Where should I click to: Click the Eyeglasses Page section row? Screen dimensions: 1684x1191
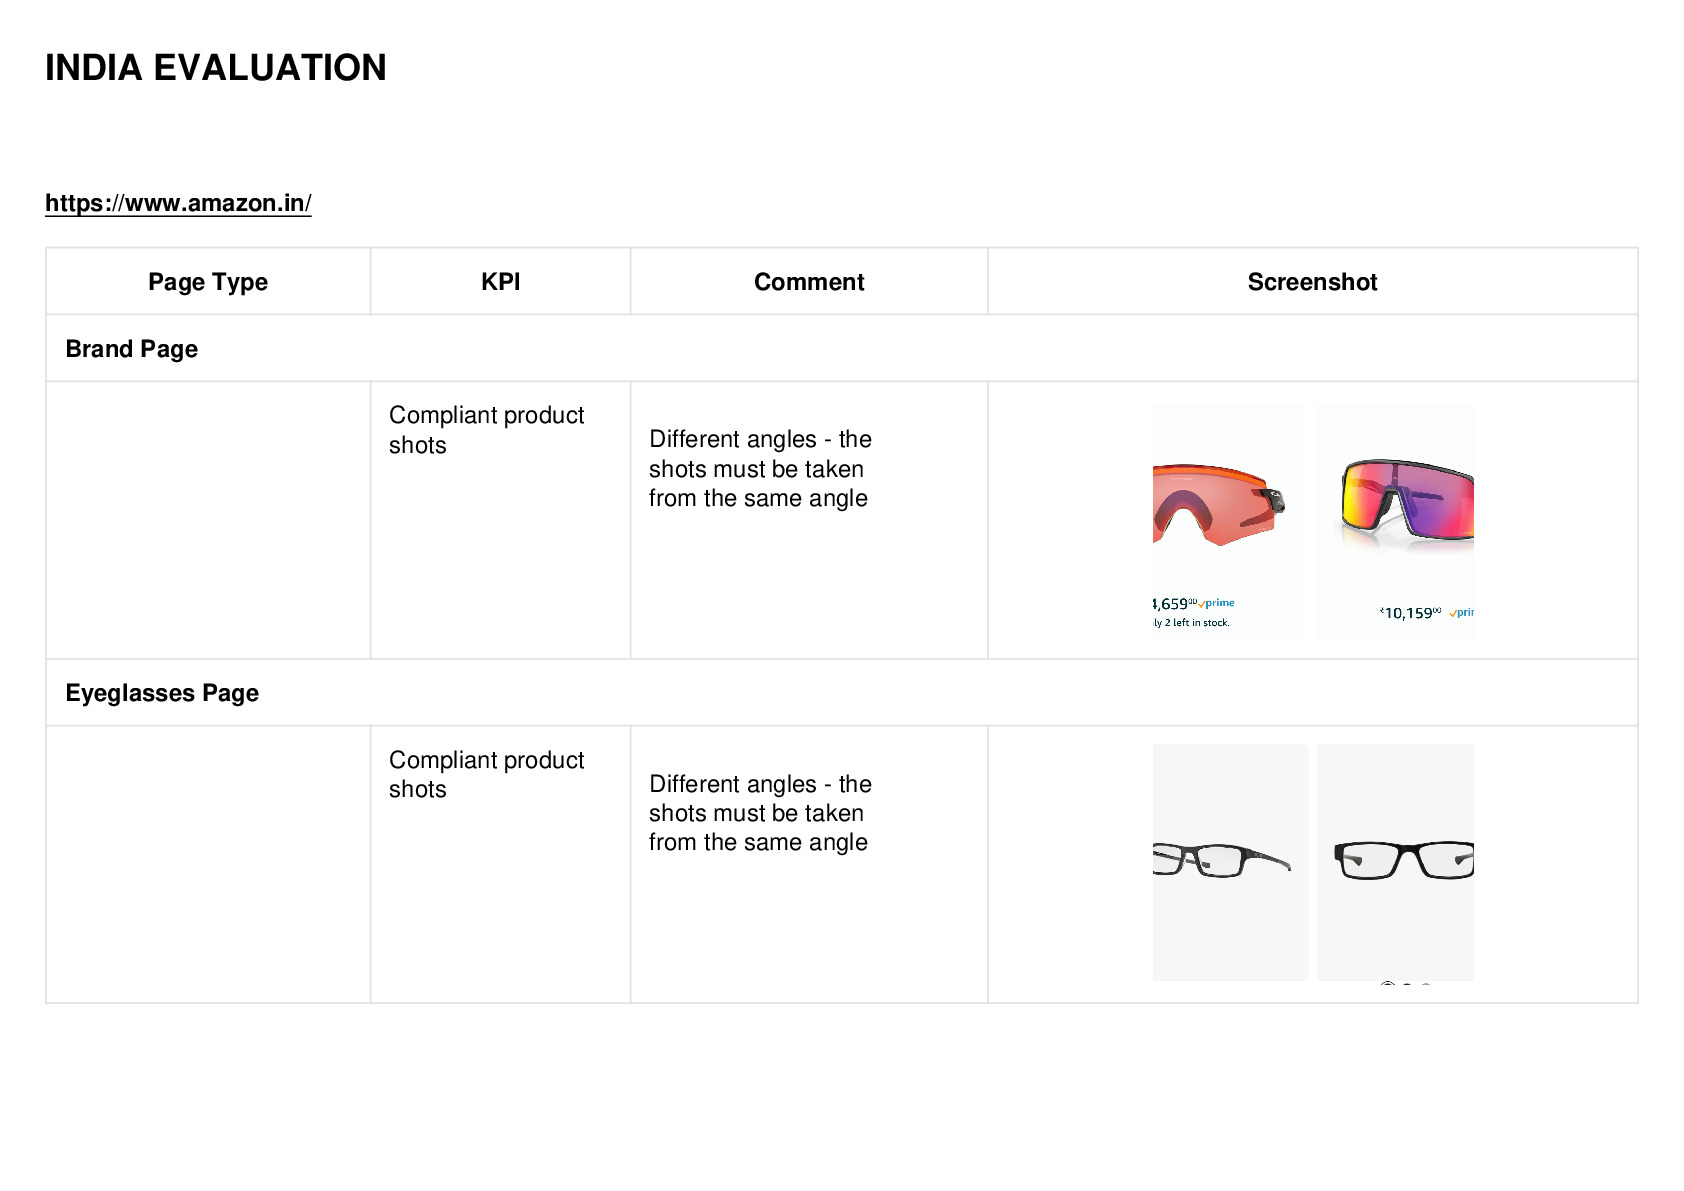(x=842, y=693)
